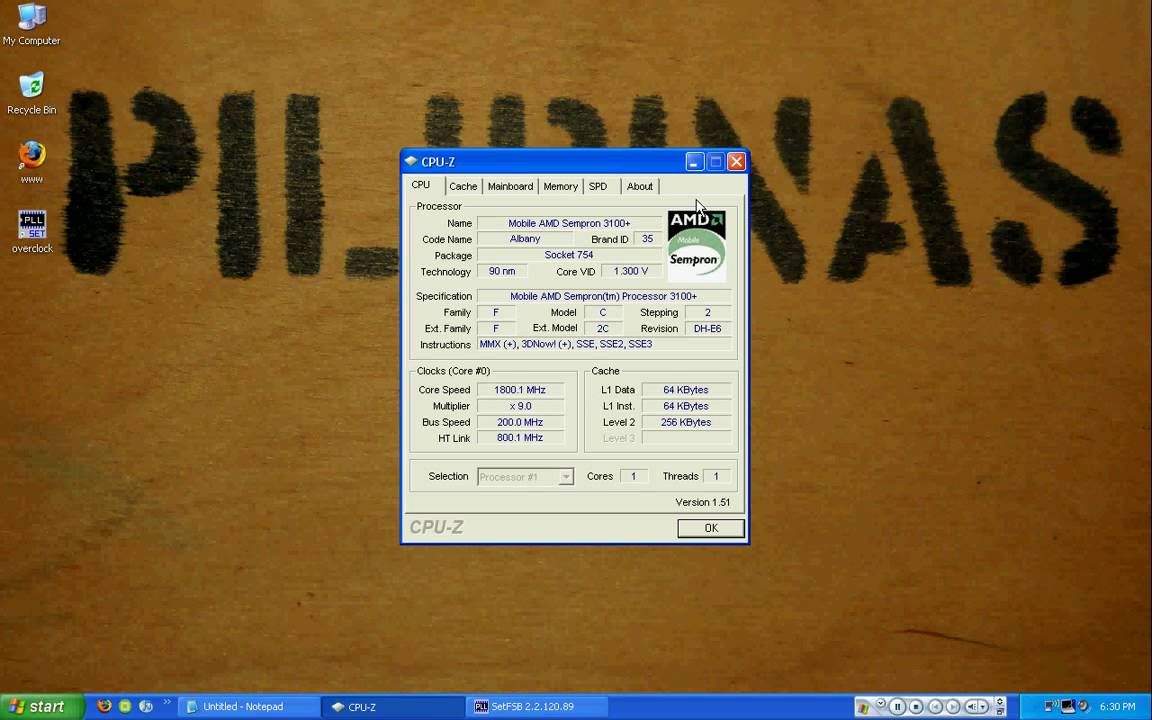1152x720 pixels.
Task: Click the Stepping value 2
Action: click(x=708, y=312)
